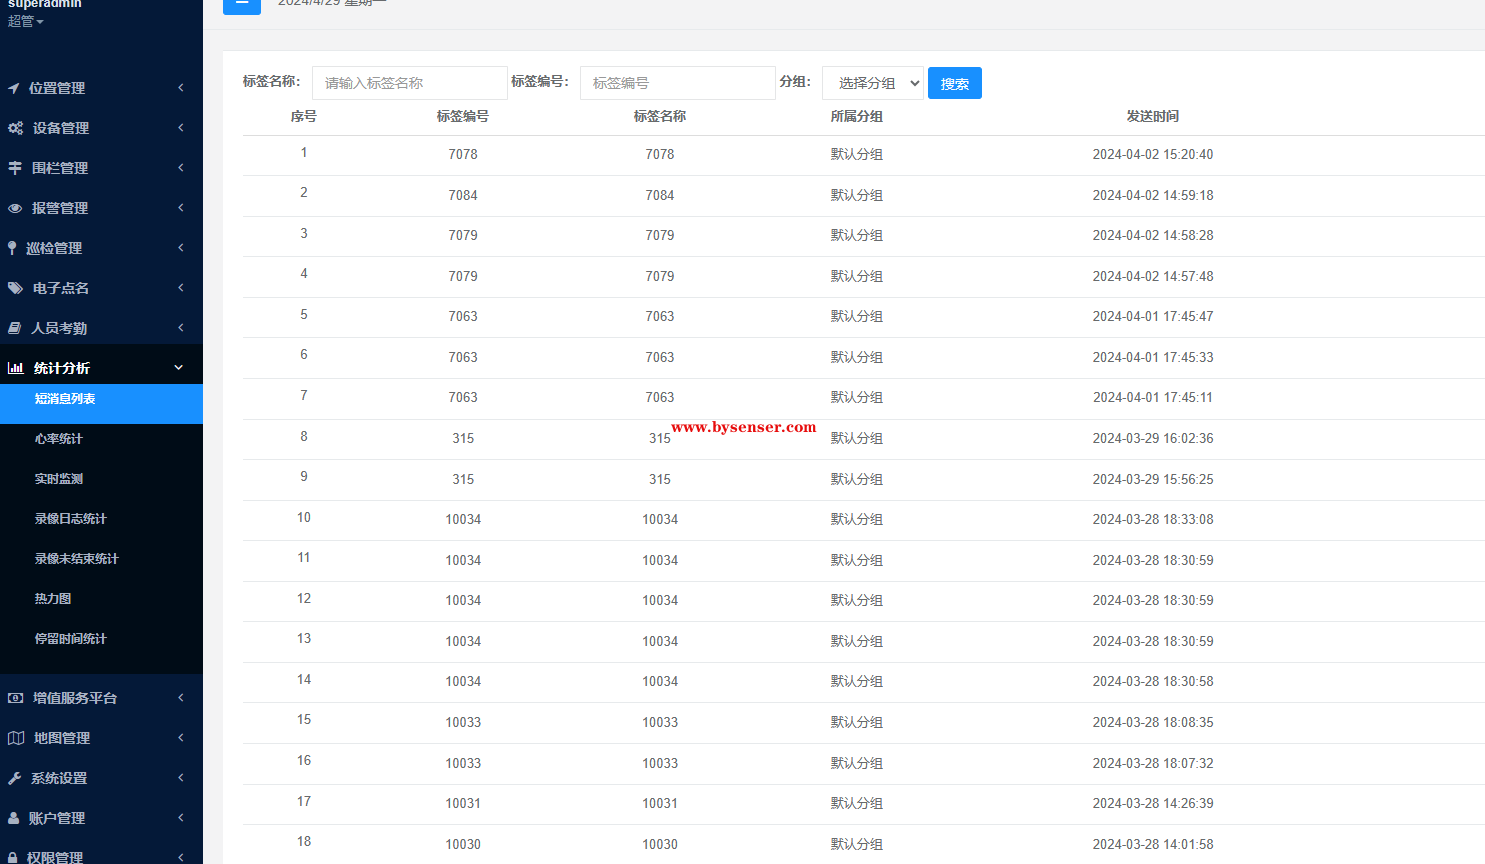Open the 电子点名 menu label
Screen dimensions: 1485x864
(x=61, y=288)
